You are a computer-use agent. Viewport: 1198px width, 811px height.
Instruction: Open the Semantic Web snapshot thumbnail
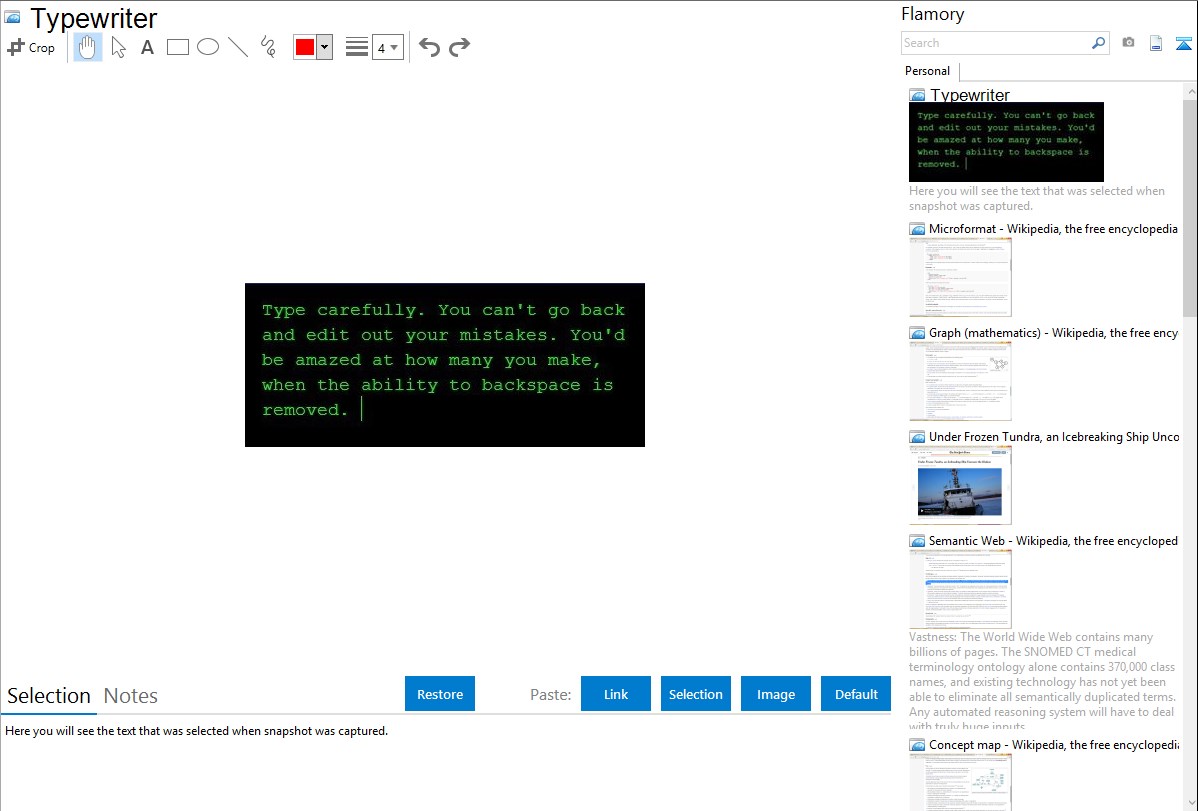(x=960, y=589)
